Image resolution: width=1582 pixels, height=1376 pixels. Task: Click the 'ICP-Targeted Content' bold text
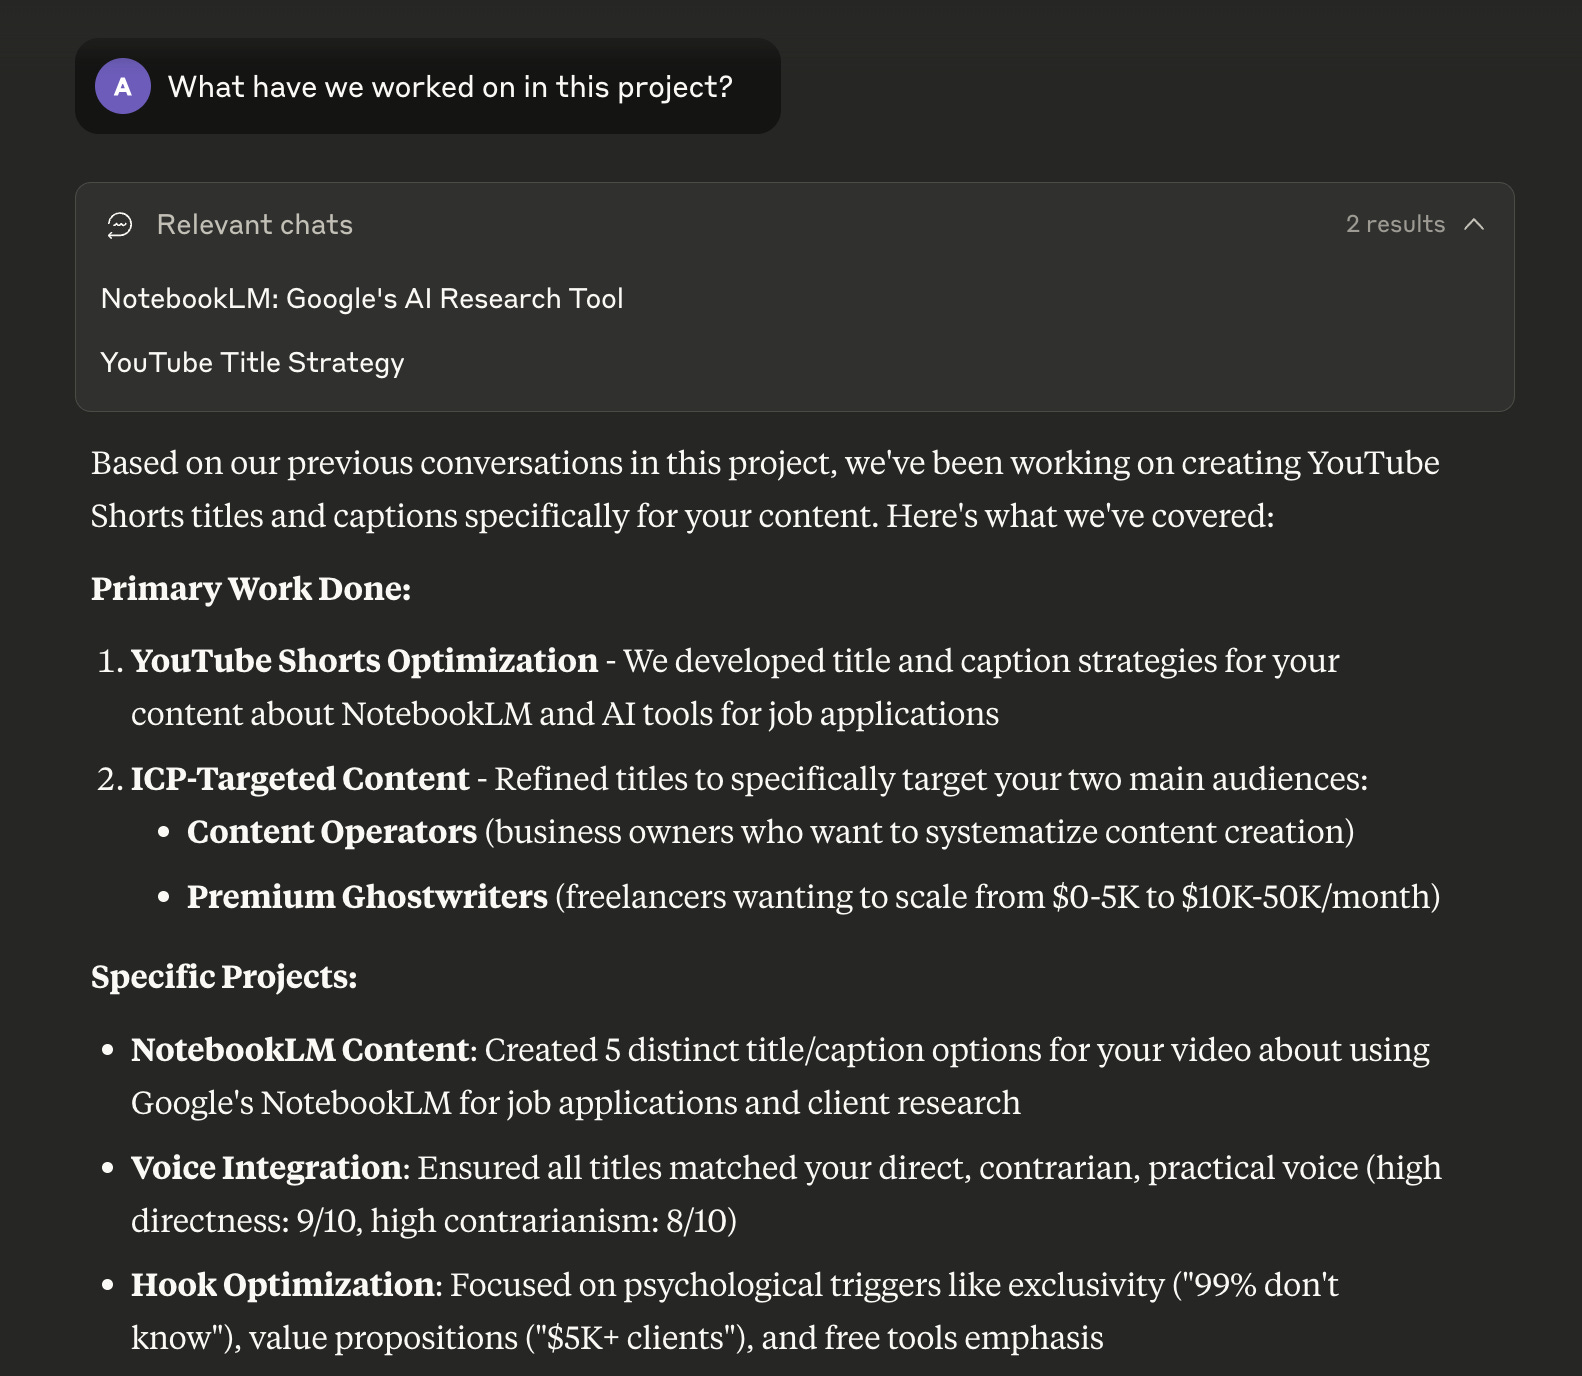coord(300,779)
